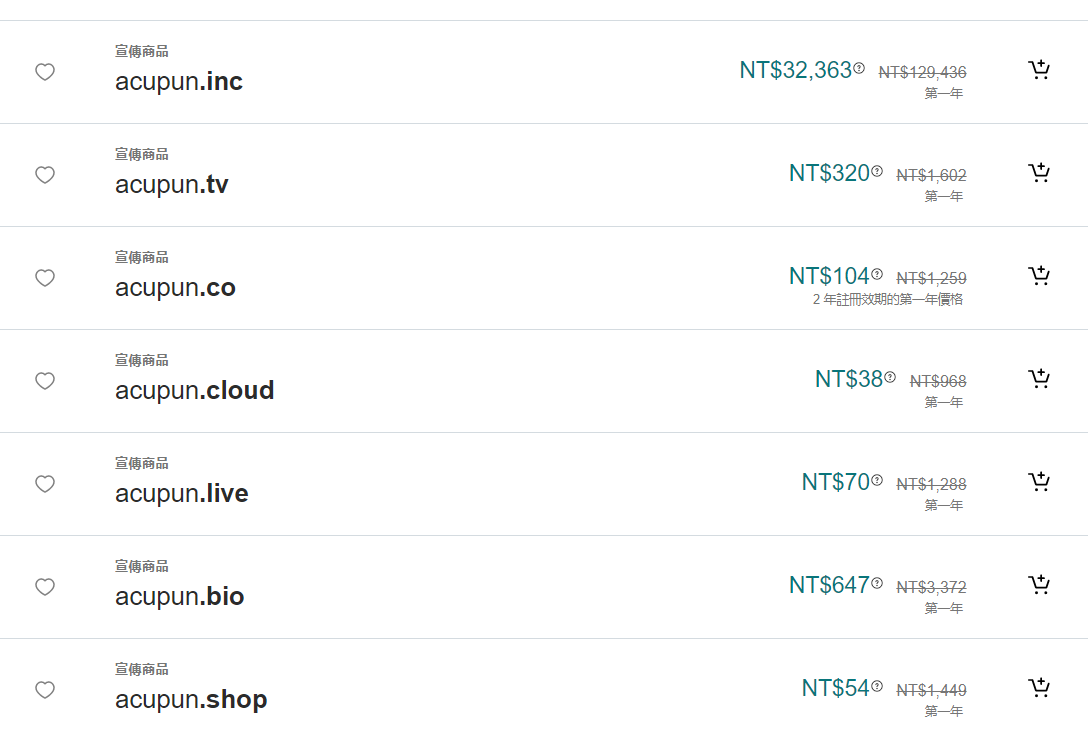Favorite the acupun.shop domain

click(45, 690)
